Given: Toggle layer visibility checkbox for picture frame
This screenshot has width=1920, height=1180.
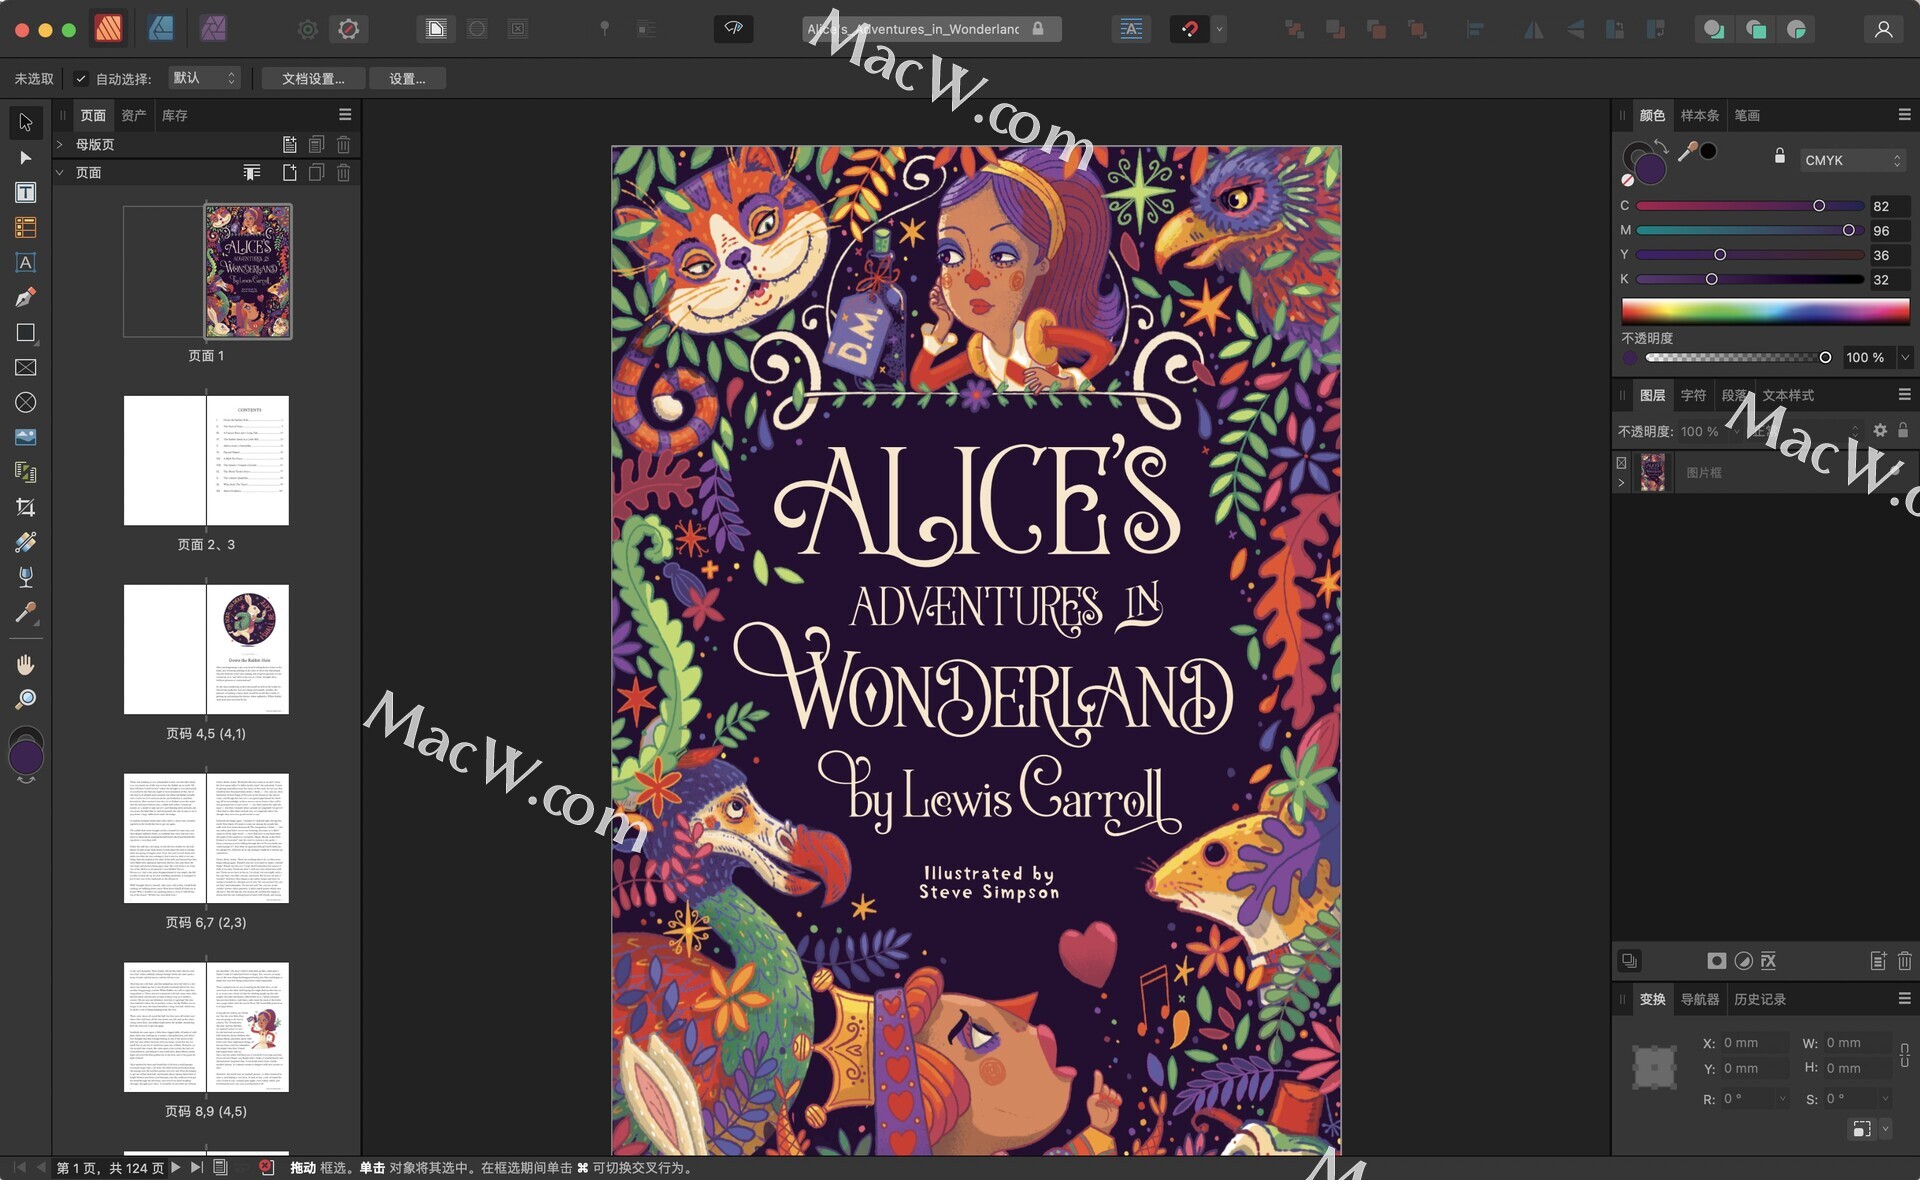Looking at the screenshot, I should pyautogui.click(x=1621, y=463).
